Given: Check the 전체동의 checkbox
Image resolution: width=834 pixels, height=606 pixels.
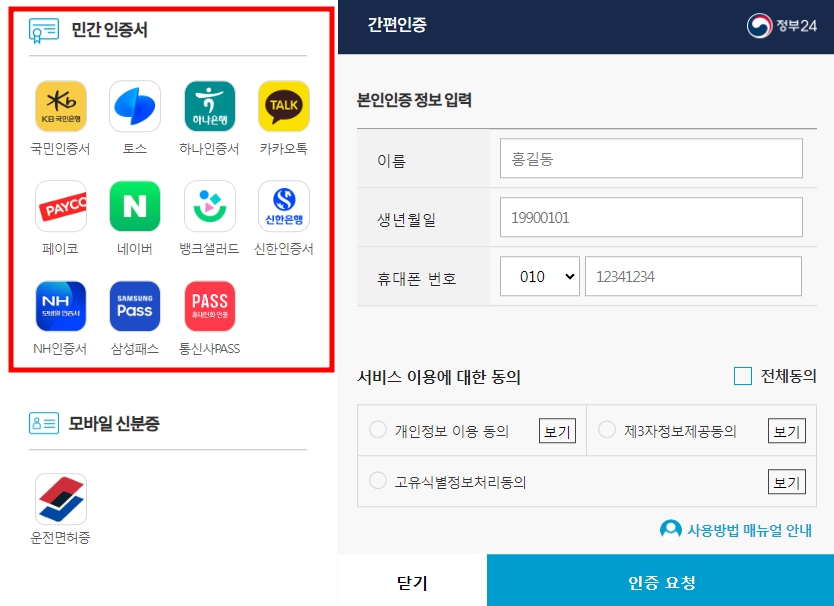Looking at the screenshot, I should [743, 376].
